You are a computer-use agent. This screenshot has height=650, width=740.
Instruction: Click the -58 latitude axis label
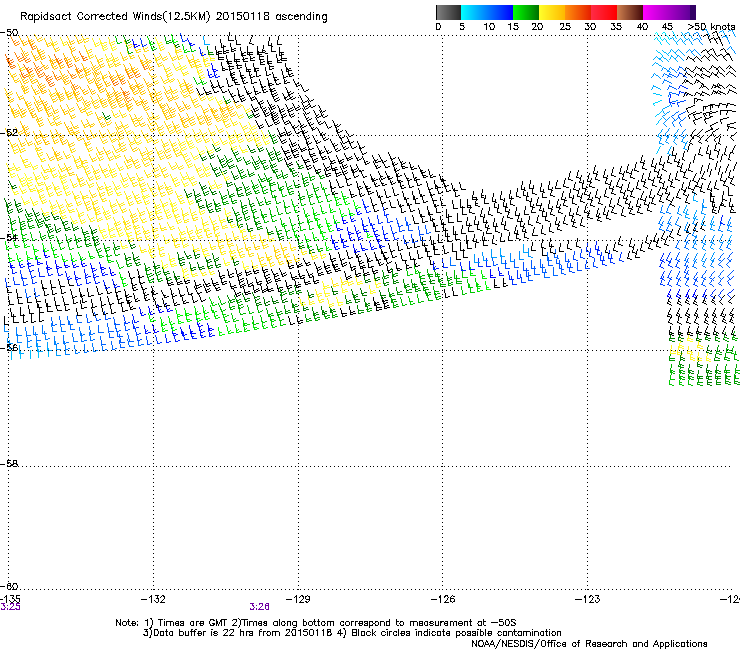9,464
